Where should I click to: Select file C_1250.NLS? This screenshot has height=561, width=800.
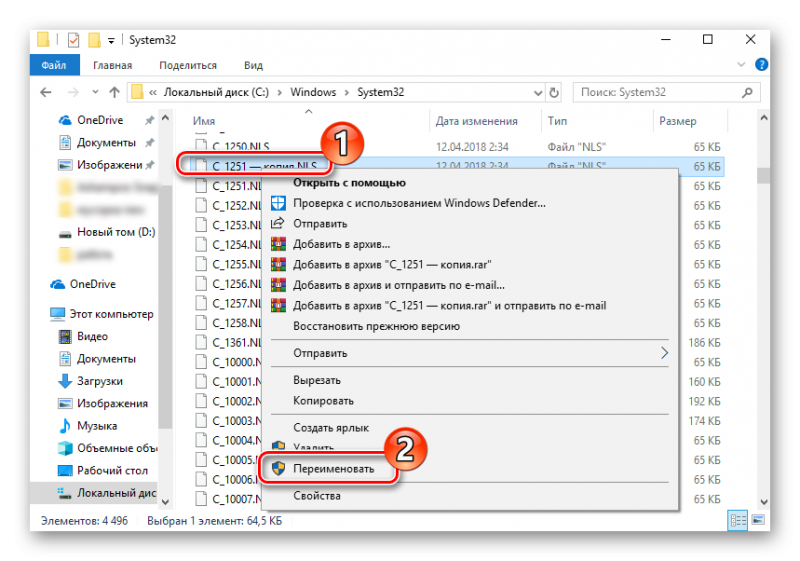pyautogui.click(x=241, y=147)
